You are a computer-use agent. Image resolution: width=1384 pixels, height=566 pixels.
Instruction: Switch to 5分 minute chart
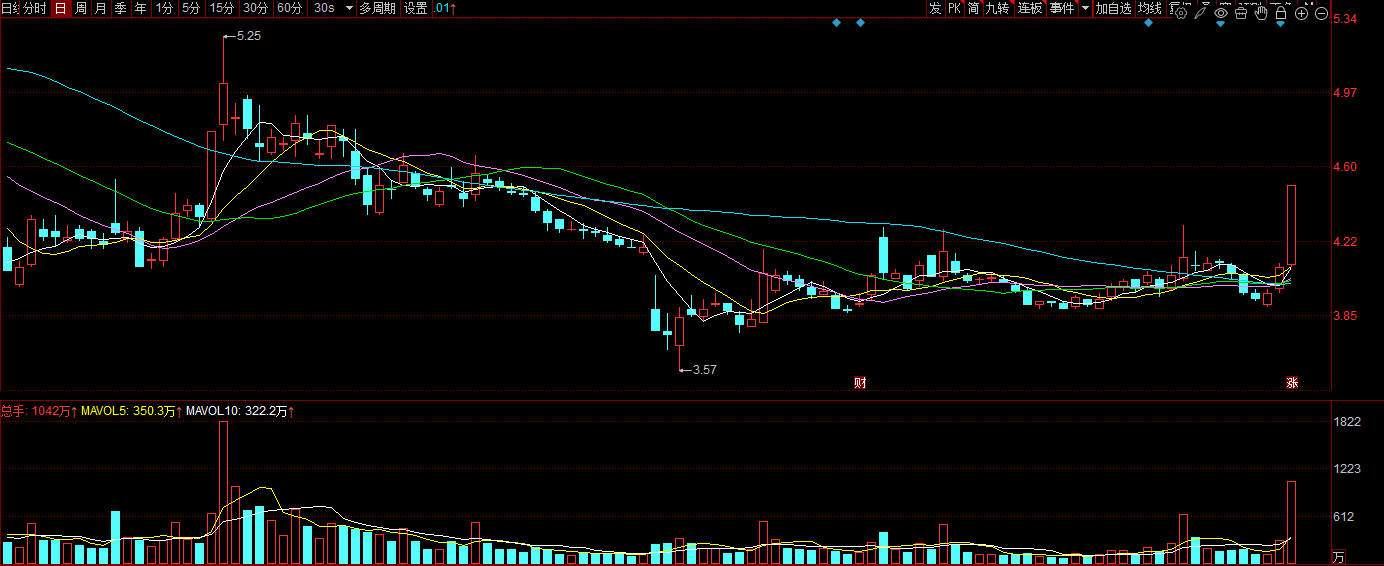190,8
